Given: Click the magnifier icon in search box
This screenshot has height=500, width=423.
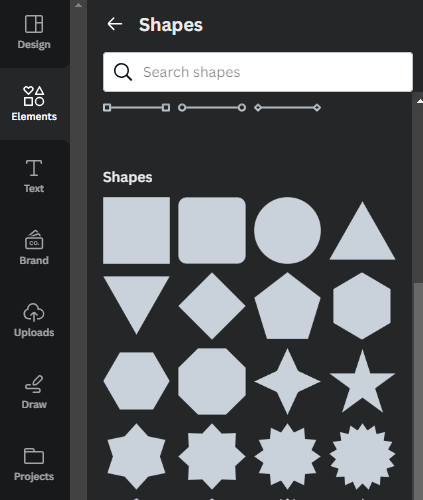Looking at the screenshot, I should [x=123, y=72].
